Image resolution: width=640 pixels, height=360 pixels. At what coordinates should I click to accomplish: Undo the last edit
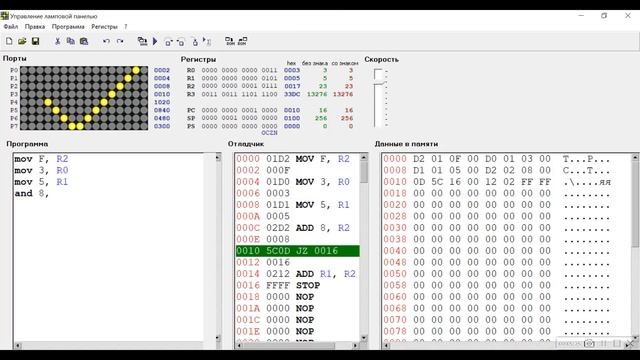[106, 41]
